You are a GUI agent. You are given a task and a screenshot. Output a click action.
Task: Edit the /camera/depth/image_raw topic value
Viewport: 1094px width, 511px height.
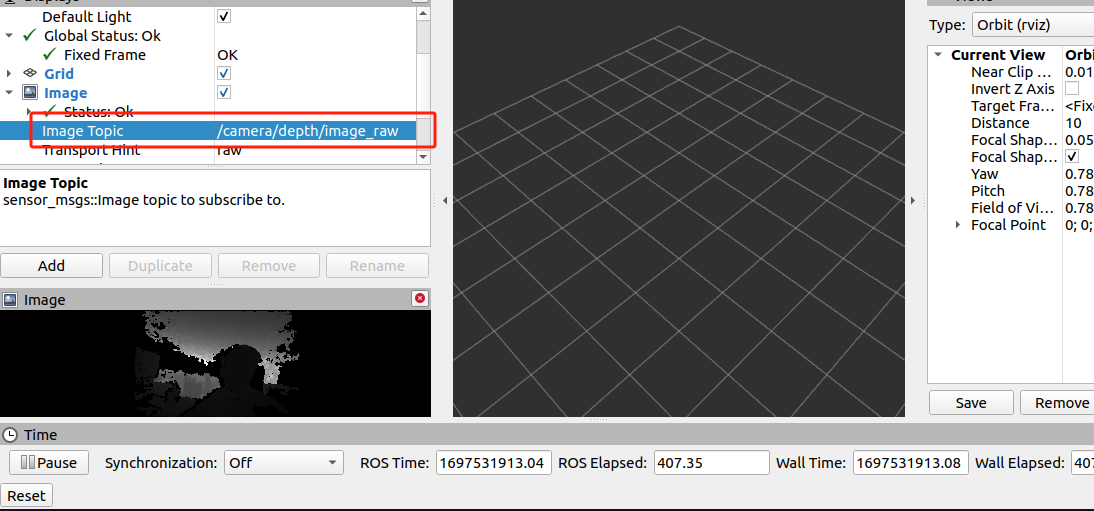(x=308, y=131)
